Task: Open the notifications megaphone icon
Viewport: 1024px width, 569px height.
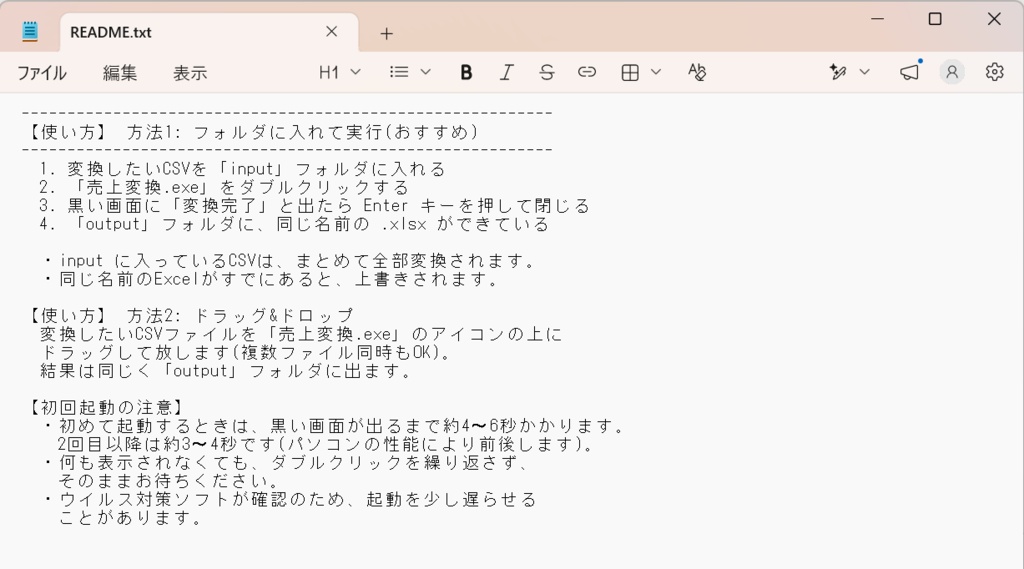Action: pos(910,72)
